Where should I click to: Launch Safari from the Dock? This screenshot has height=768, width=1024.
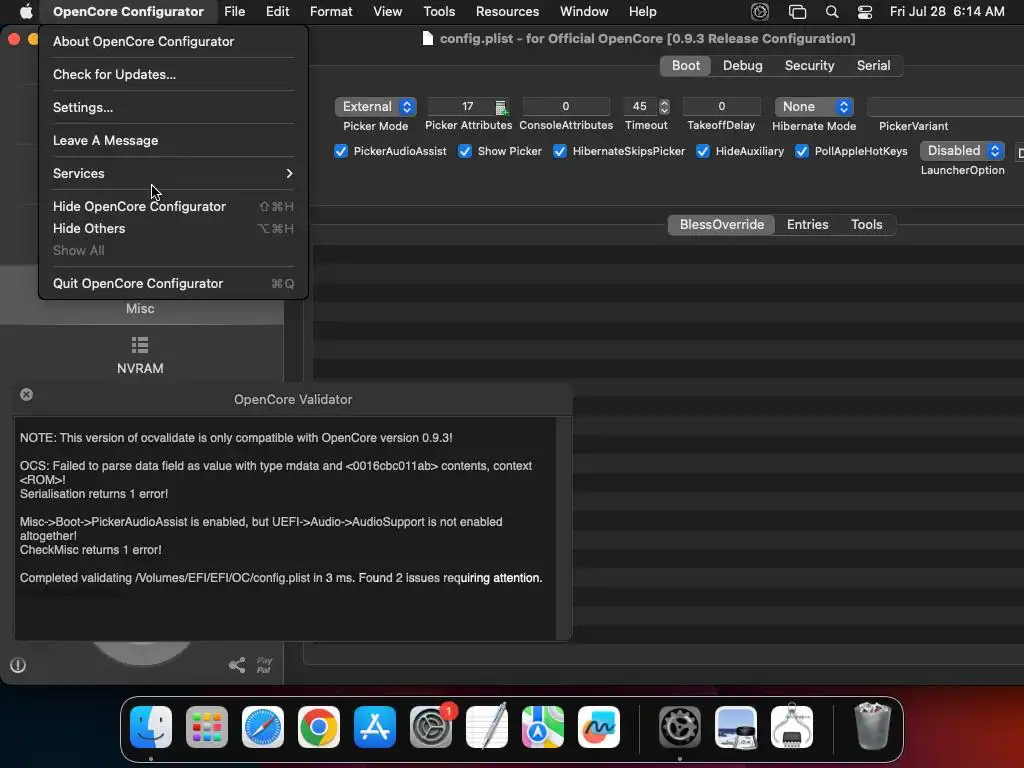point(263,726)
